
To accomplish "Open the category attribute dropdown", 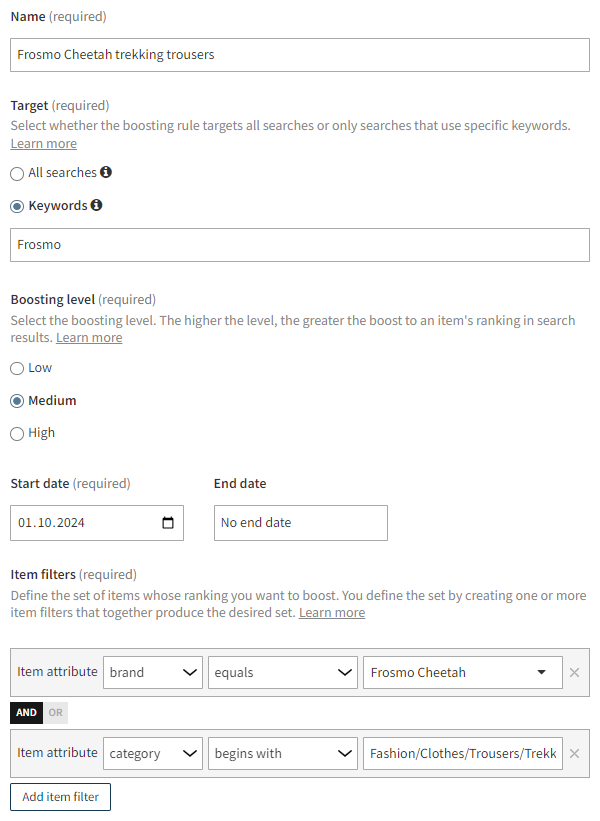I will [152, 753].
